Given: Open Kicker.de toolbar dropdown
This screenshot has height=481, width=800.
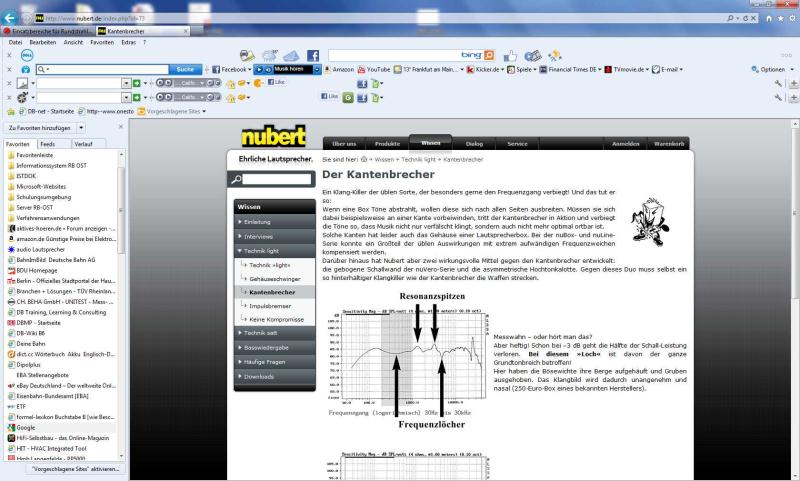Looking at the screenshot, I should pyautogui.click(x=503, y=69).
